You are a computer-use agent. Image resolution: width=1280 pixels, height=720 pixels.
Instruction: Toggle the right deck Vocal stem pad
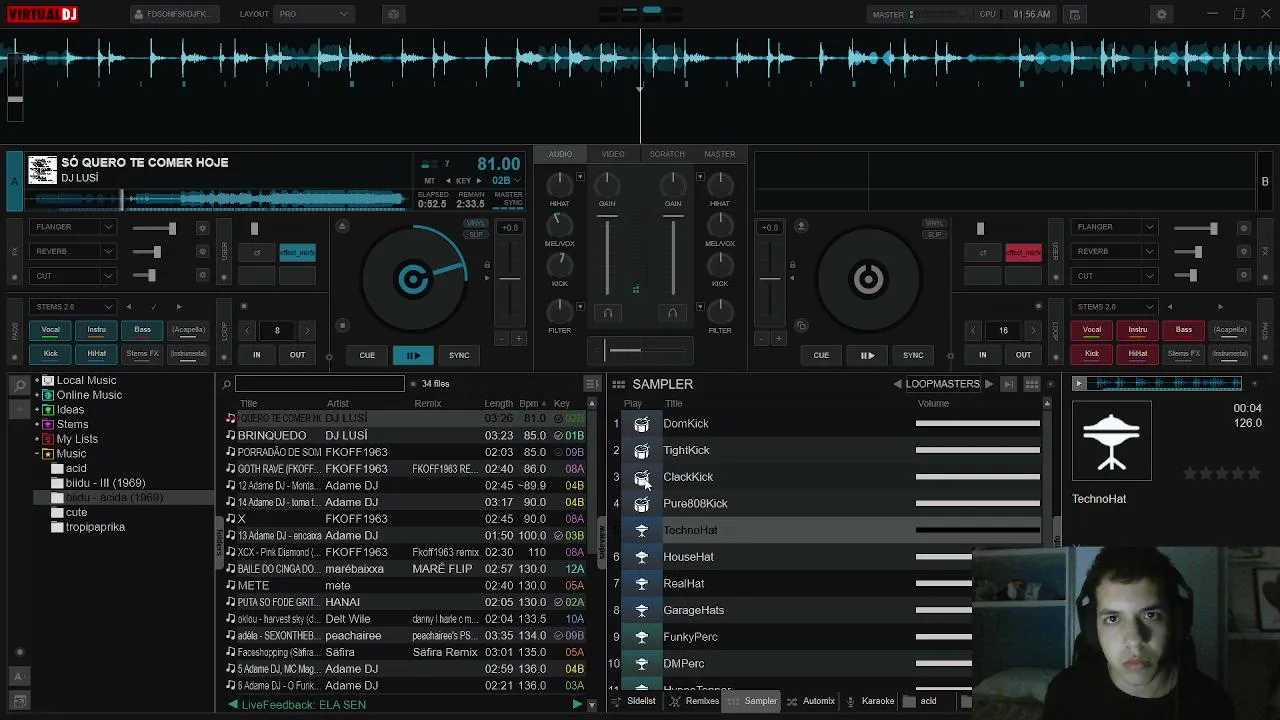1092,330
